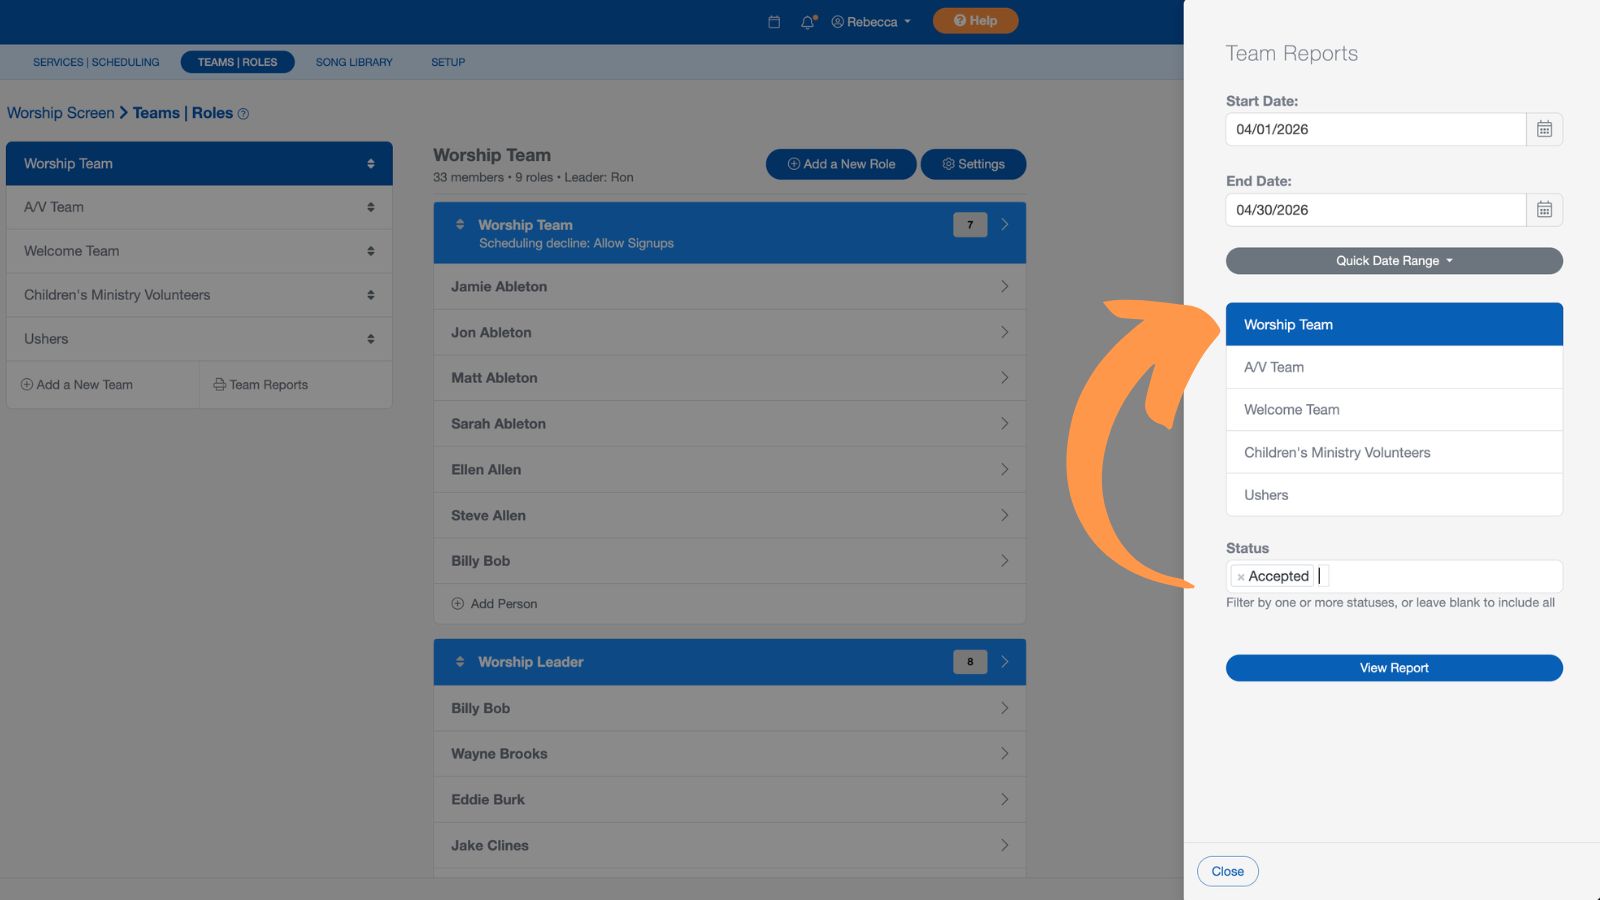Image resolution: width=1600 pixels, height=900 pixels.
Task: Click the reorder arrows beside A/V Team
Action: (x=371, y=207)
